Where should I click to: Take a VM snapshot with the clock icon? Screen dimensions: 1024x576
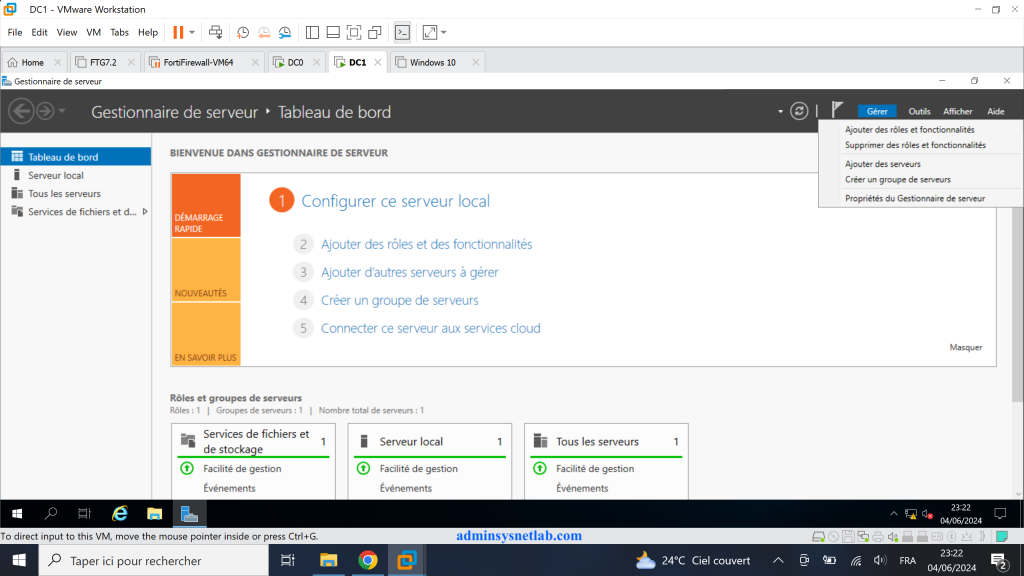pos(243,33)
